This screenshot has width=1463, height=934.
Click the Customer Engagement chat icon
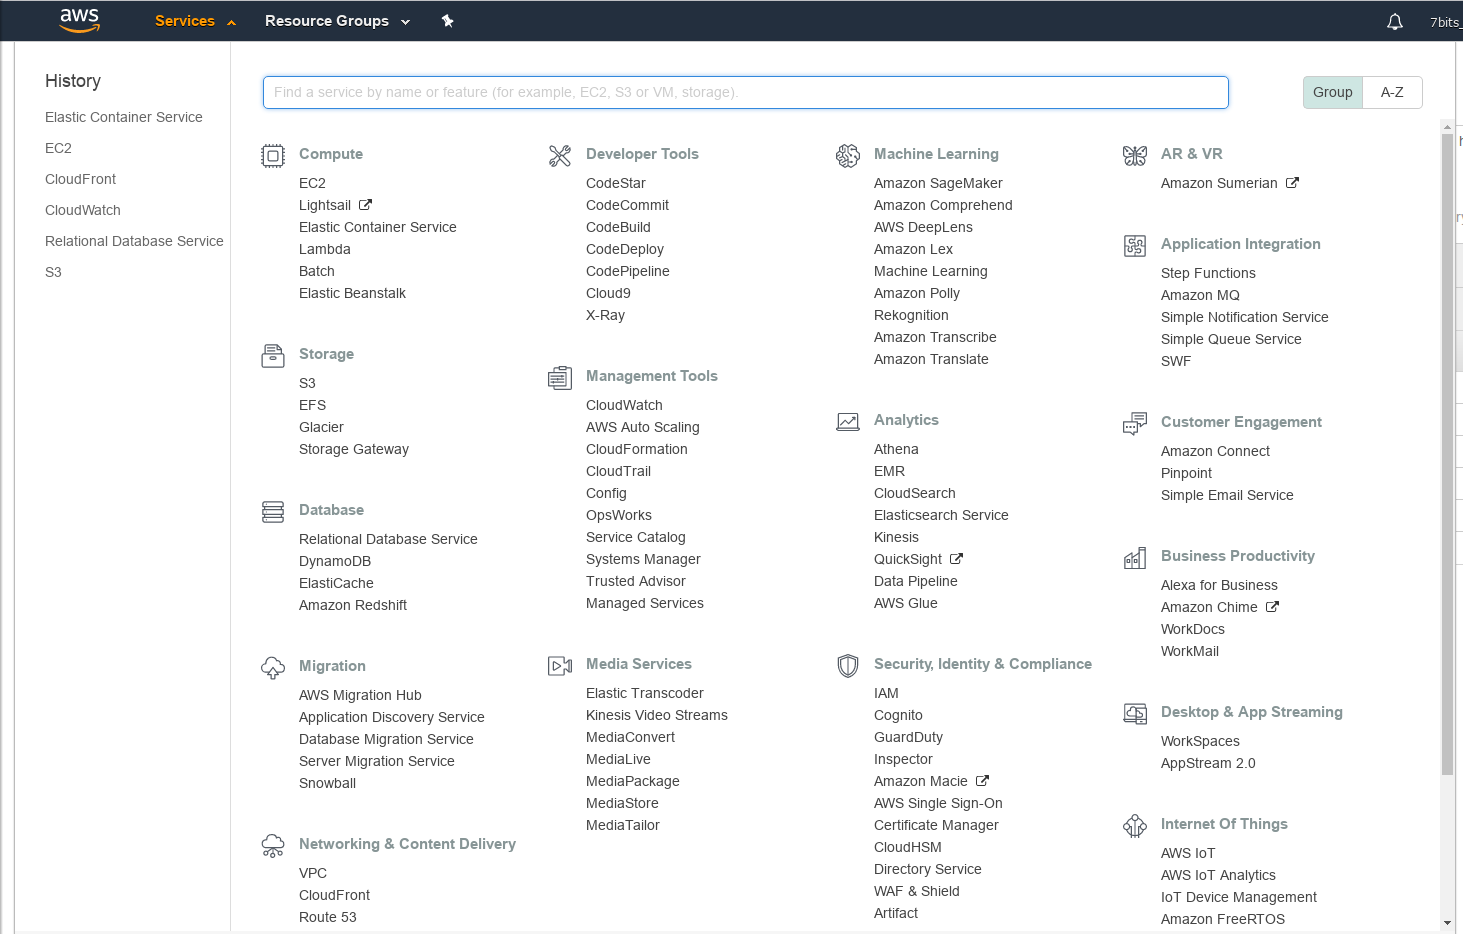click(1135, 424)
